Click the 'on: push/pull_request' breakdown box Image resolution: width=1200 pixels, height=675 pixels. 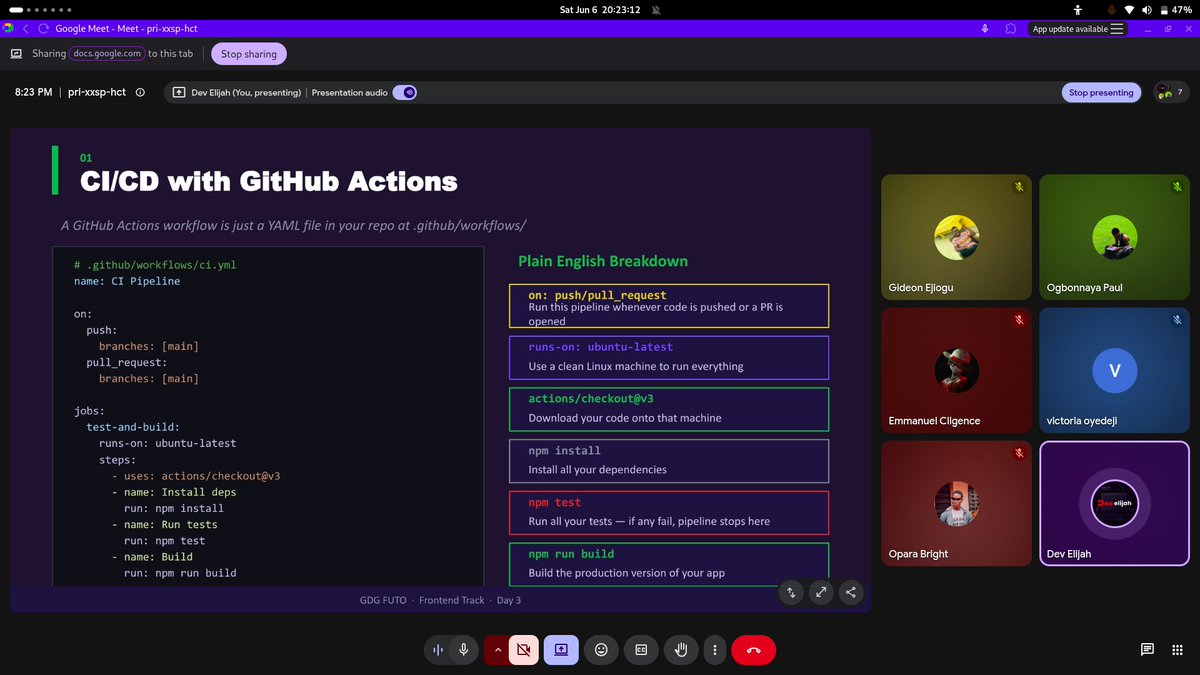(x=670, y=306)
